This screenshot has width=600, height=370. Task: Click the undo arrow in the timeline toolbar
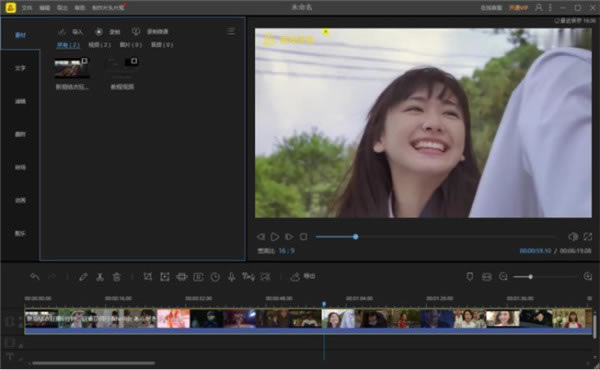click(34, 277)
